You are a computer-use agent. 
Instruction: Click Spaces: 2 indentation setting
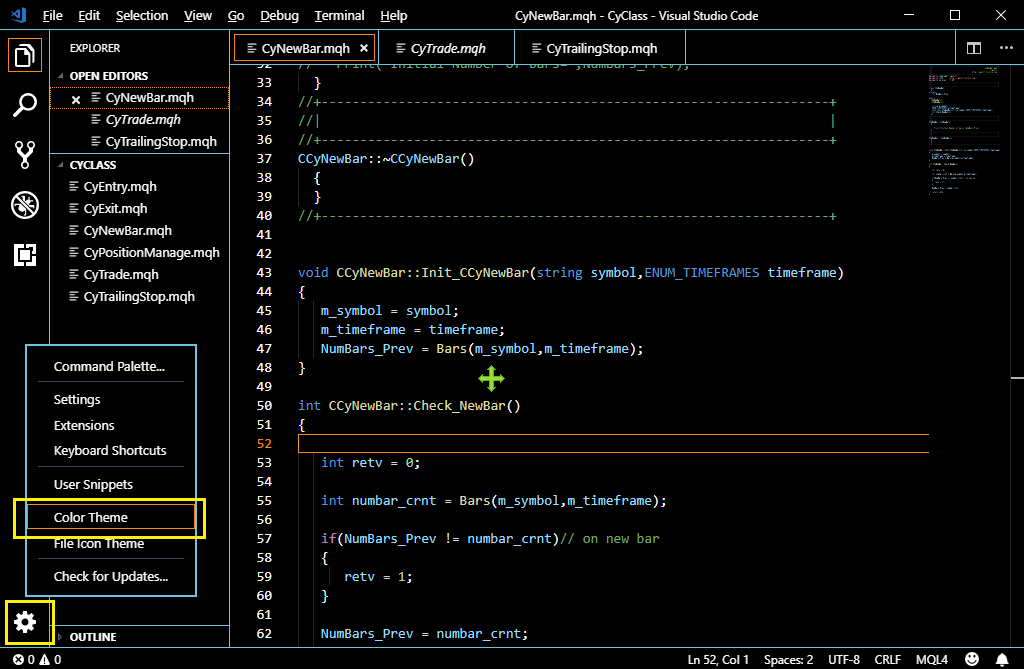788,660
